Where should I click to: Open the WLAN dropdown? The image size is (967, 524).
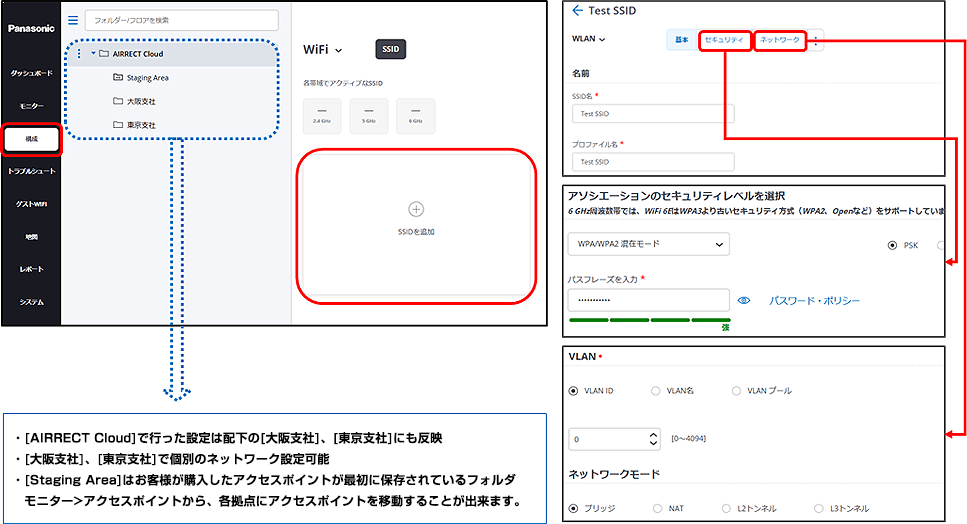[588, 39]
